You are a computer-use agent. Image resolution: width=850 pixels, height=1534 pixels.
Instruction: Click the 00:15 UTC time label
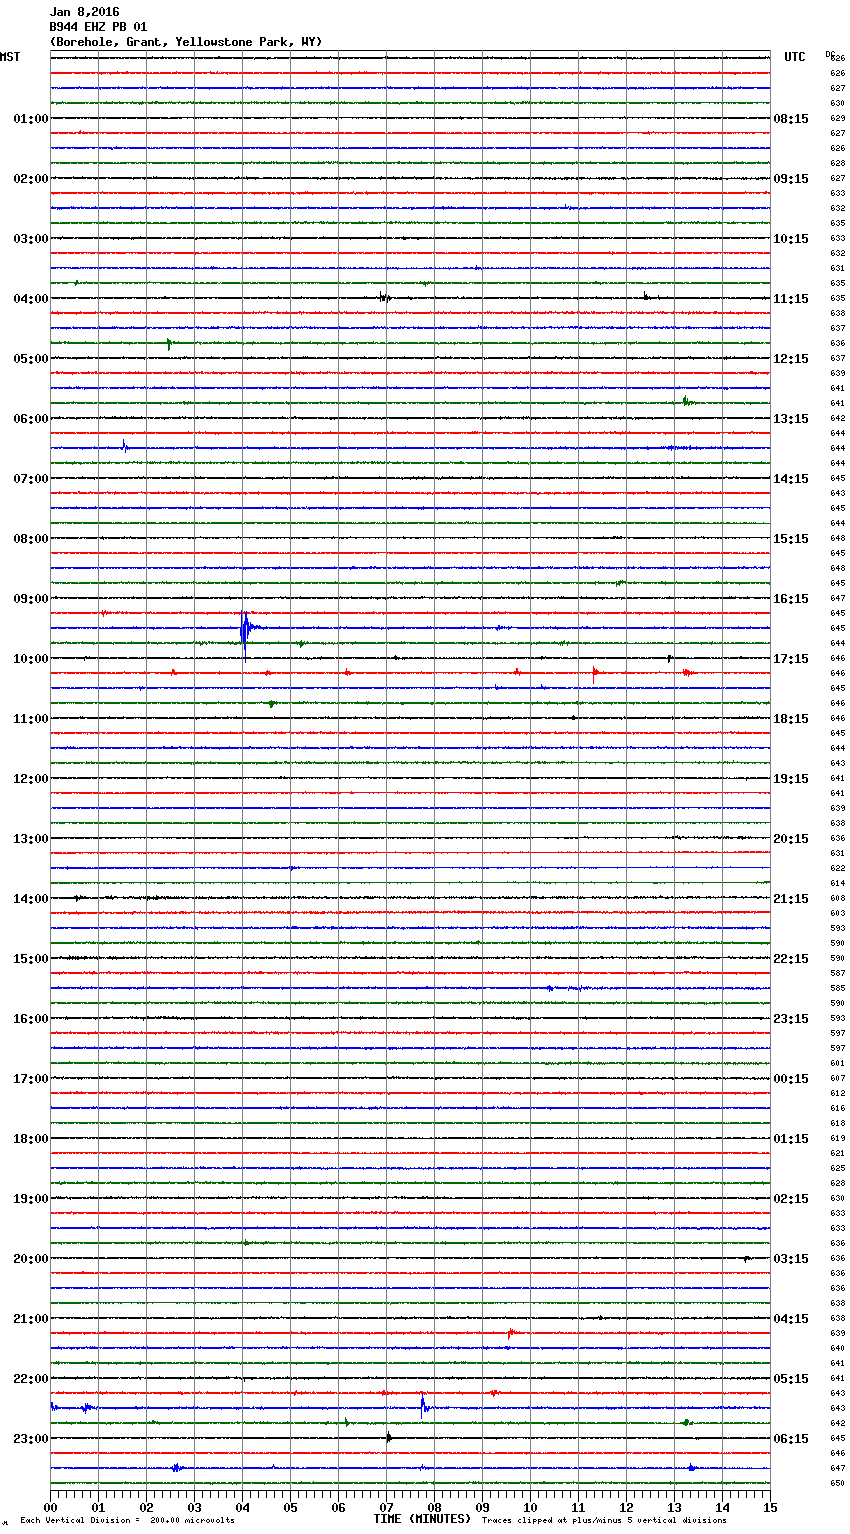pyautogui.click(x=791, y=1079)
